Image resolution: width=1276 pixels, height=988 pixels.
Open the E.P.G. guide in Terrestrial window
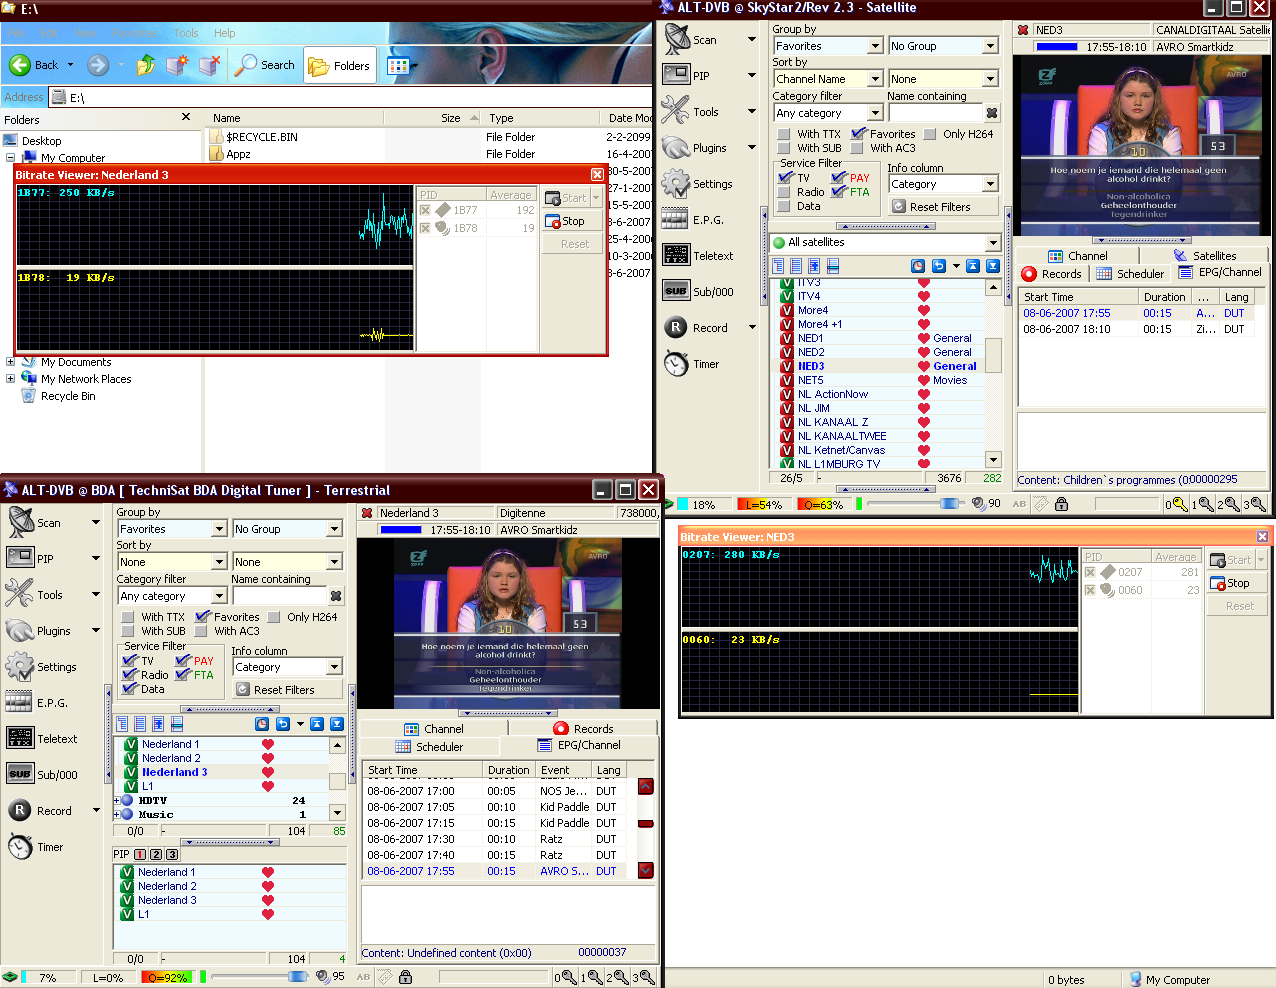pos(20,702)
